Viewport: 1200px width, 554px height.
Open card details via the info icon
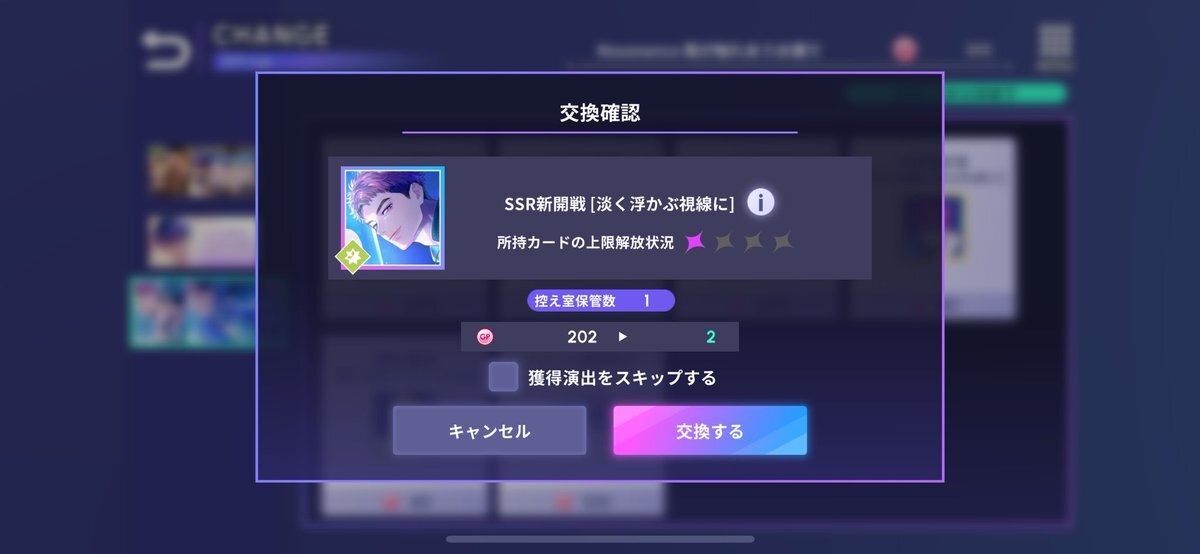coord(761,203)
